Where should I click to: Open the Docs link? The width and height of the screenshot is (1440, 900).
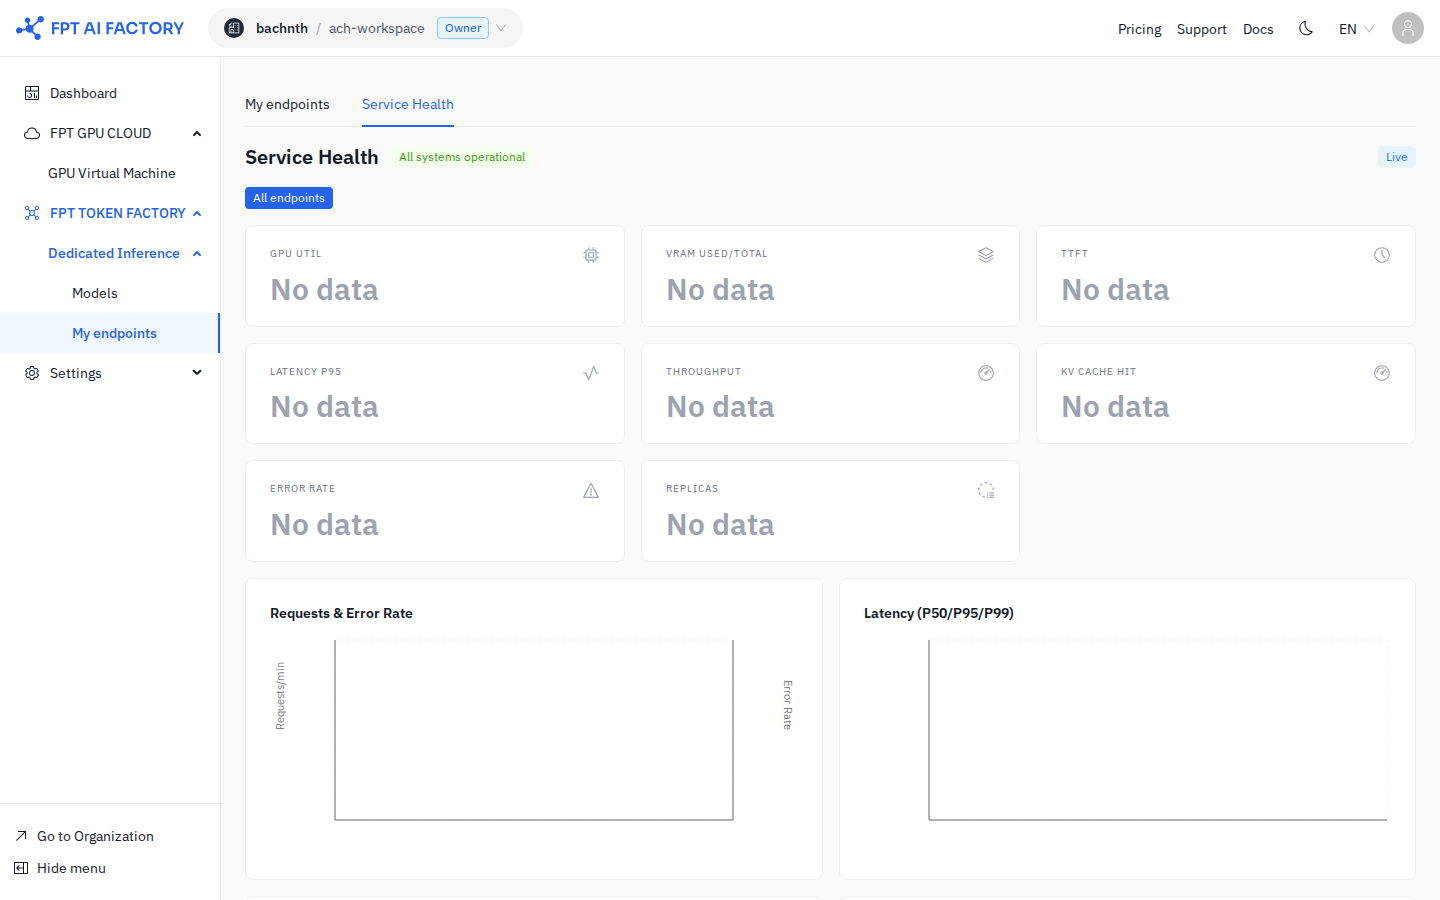(1258, 29)
